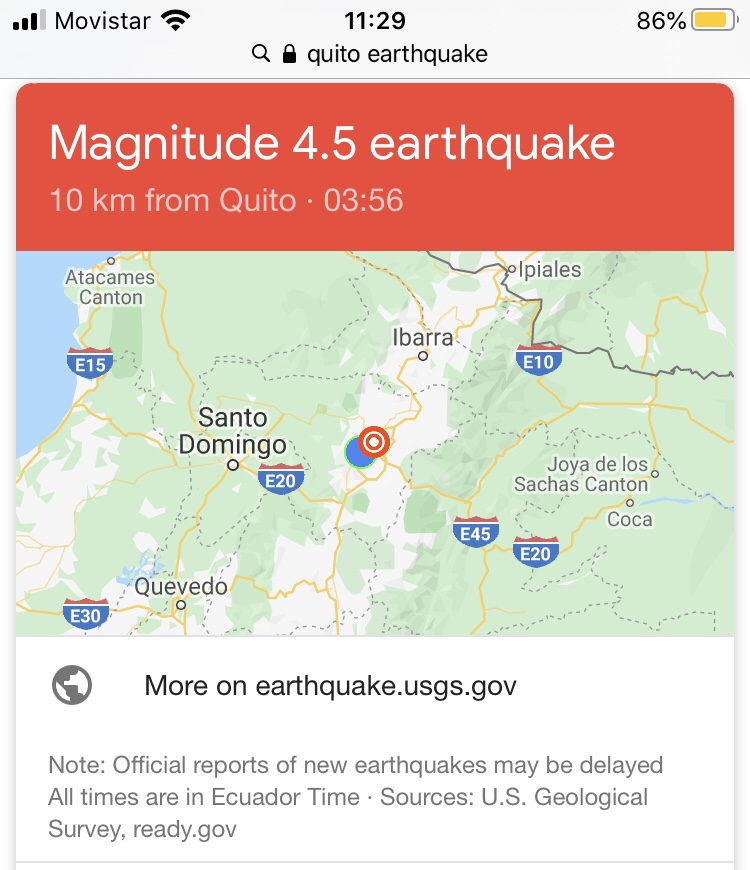Tap the search magnifier icon in address bar
The height and width of the screenshot is (870, 750).
coord(261,54)
